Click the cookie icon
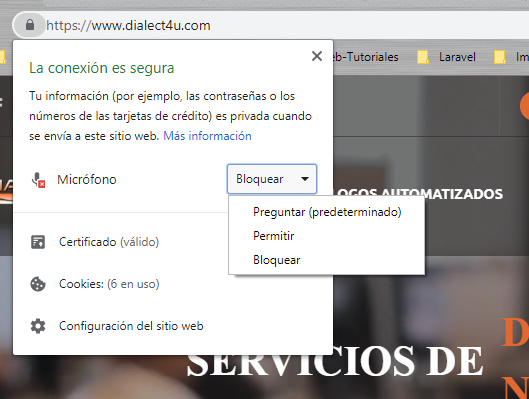The image size is (529, 399). (x=38, y=284)
